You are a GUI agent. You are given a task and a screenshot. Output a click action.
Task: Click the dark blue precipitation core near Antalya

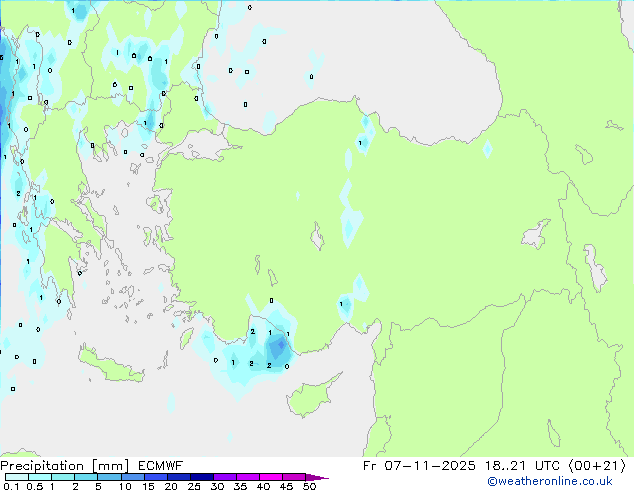[279, 347]
